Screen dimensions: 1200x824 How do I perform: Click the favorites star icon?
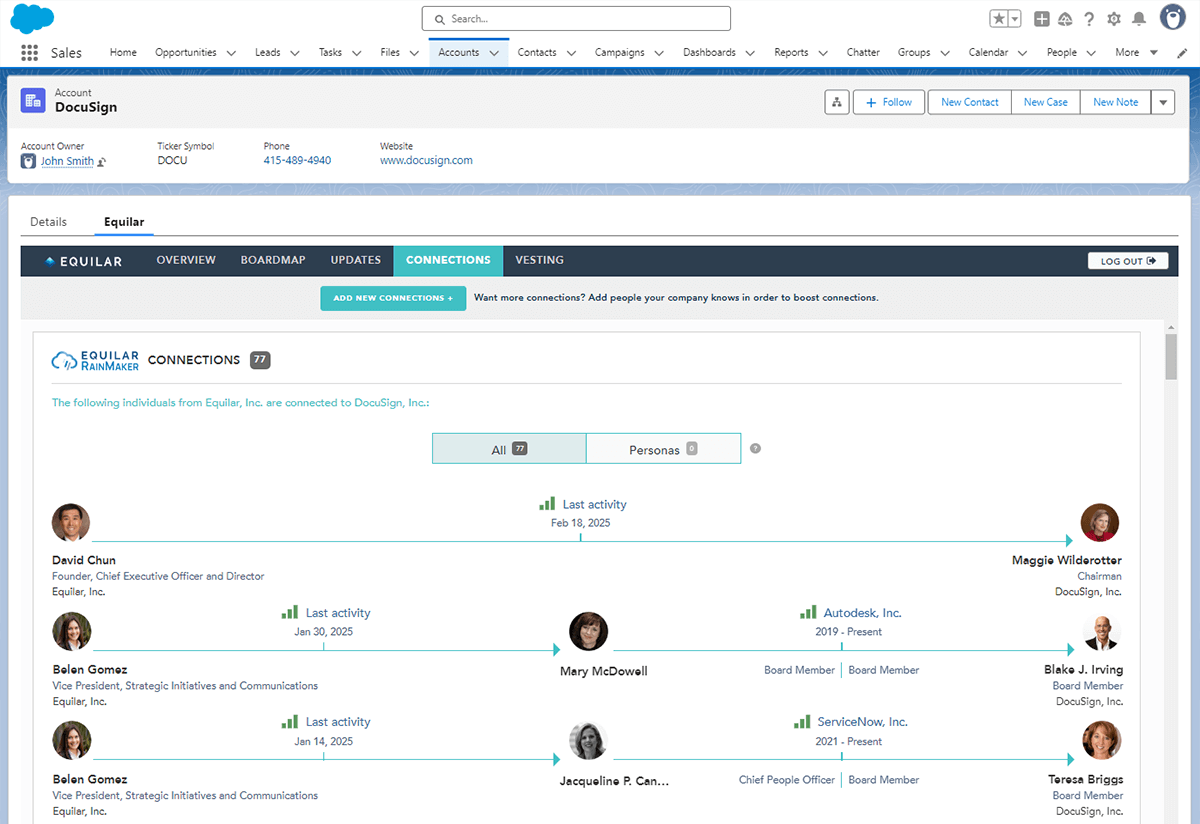(999, 19)
